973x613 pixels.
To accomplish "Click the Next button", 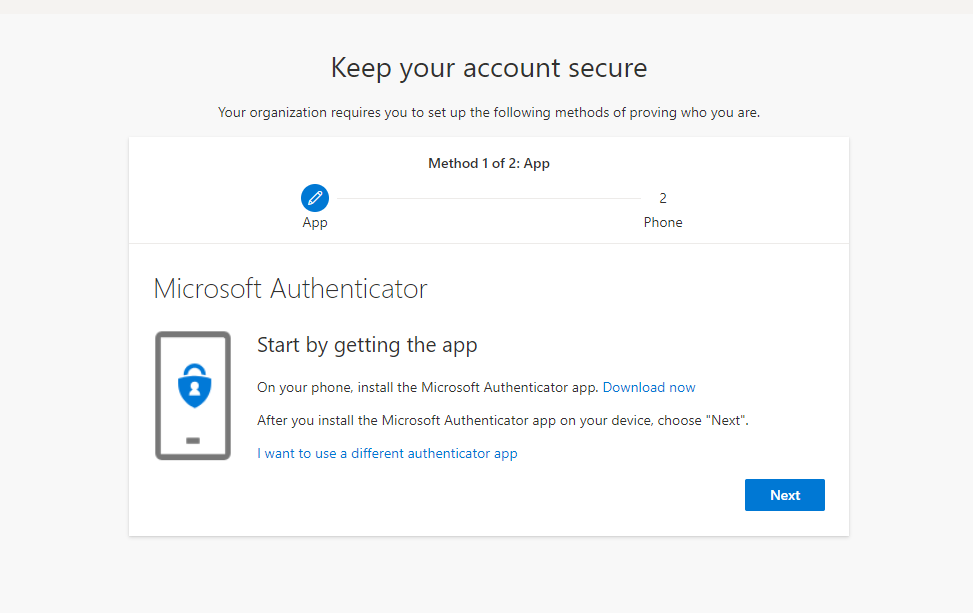I will [784, 495].
